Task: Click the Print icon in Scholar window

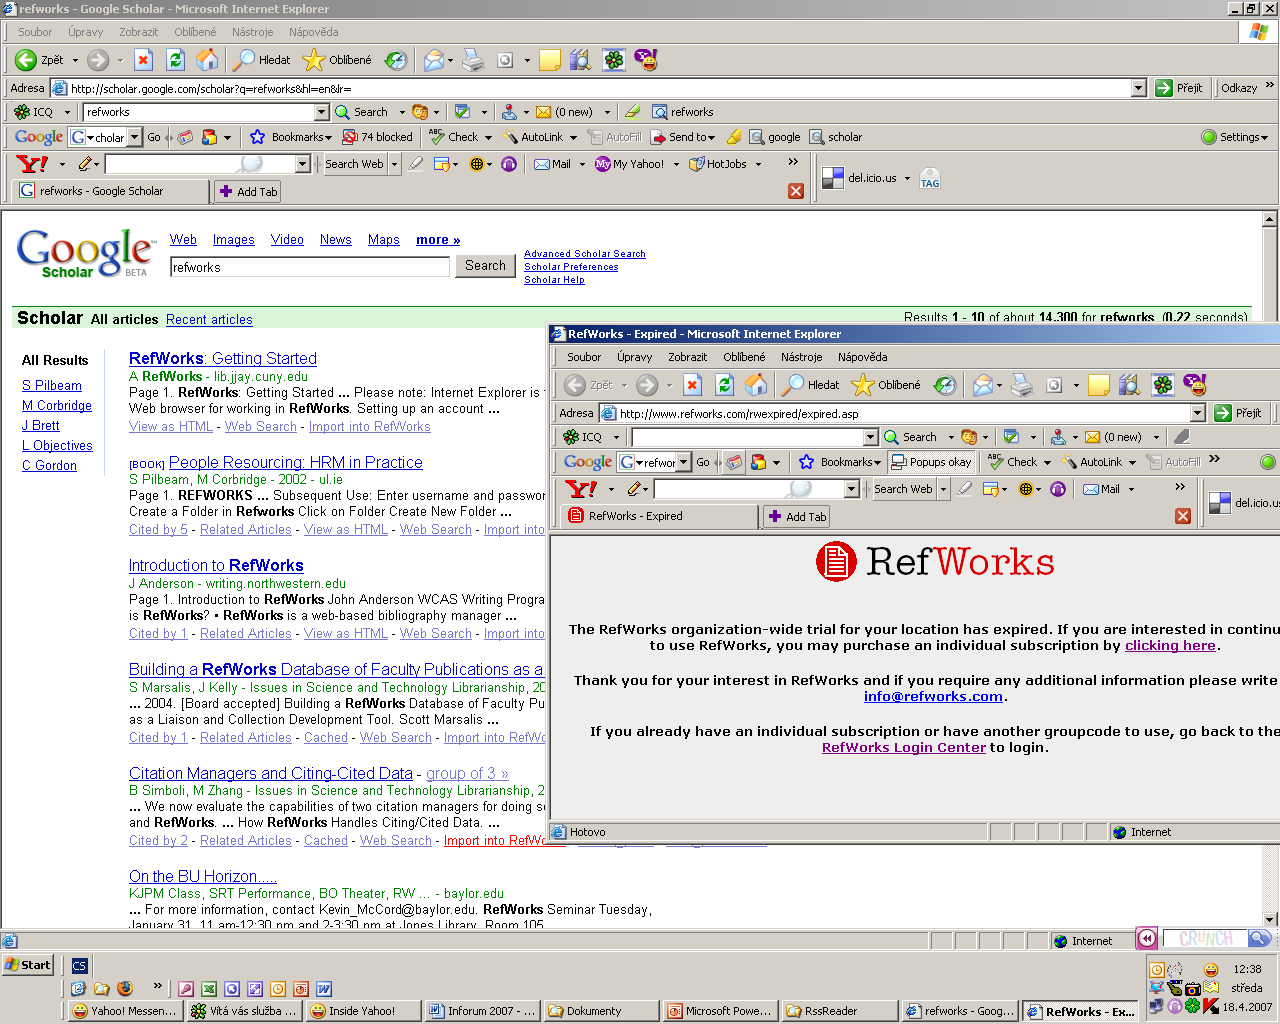Action: point(473,60)
